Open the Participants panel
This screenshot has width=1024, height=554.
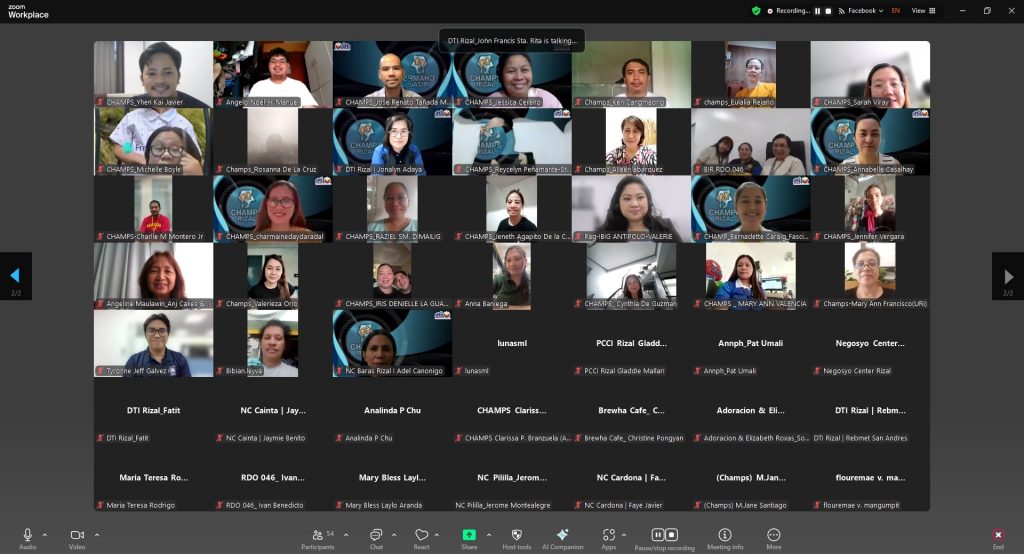click(318, 537)
